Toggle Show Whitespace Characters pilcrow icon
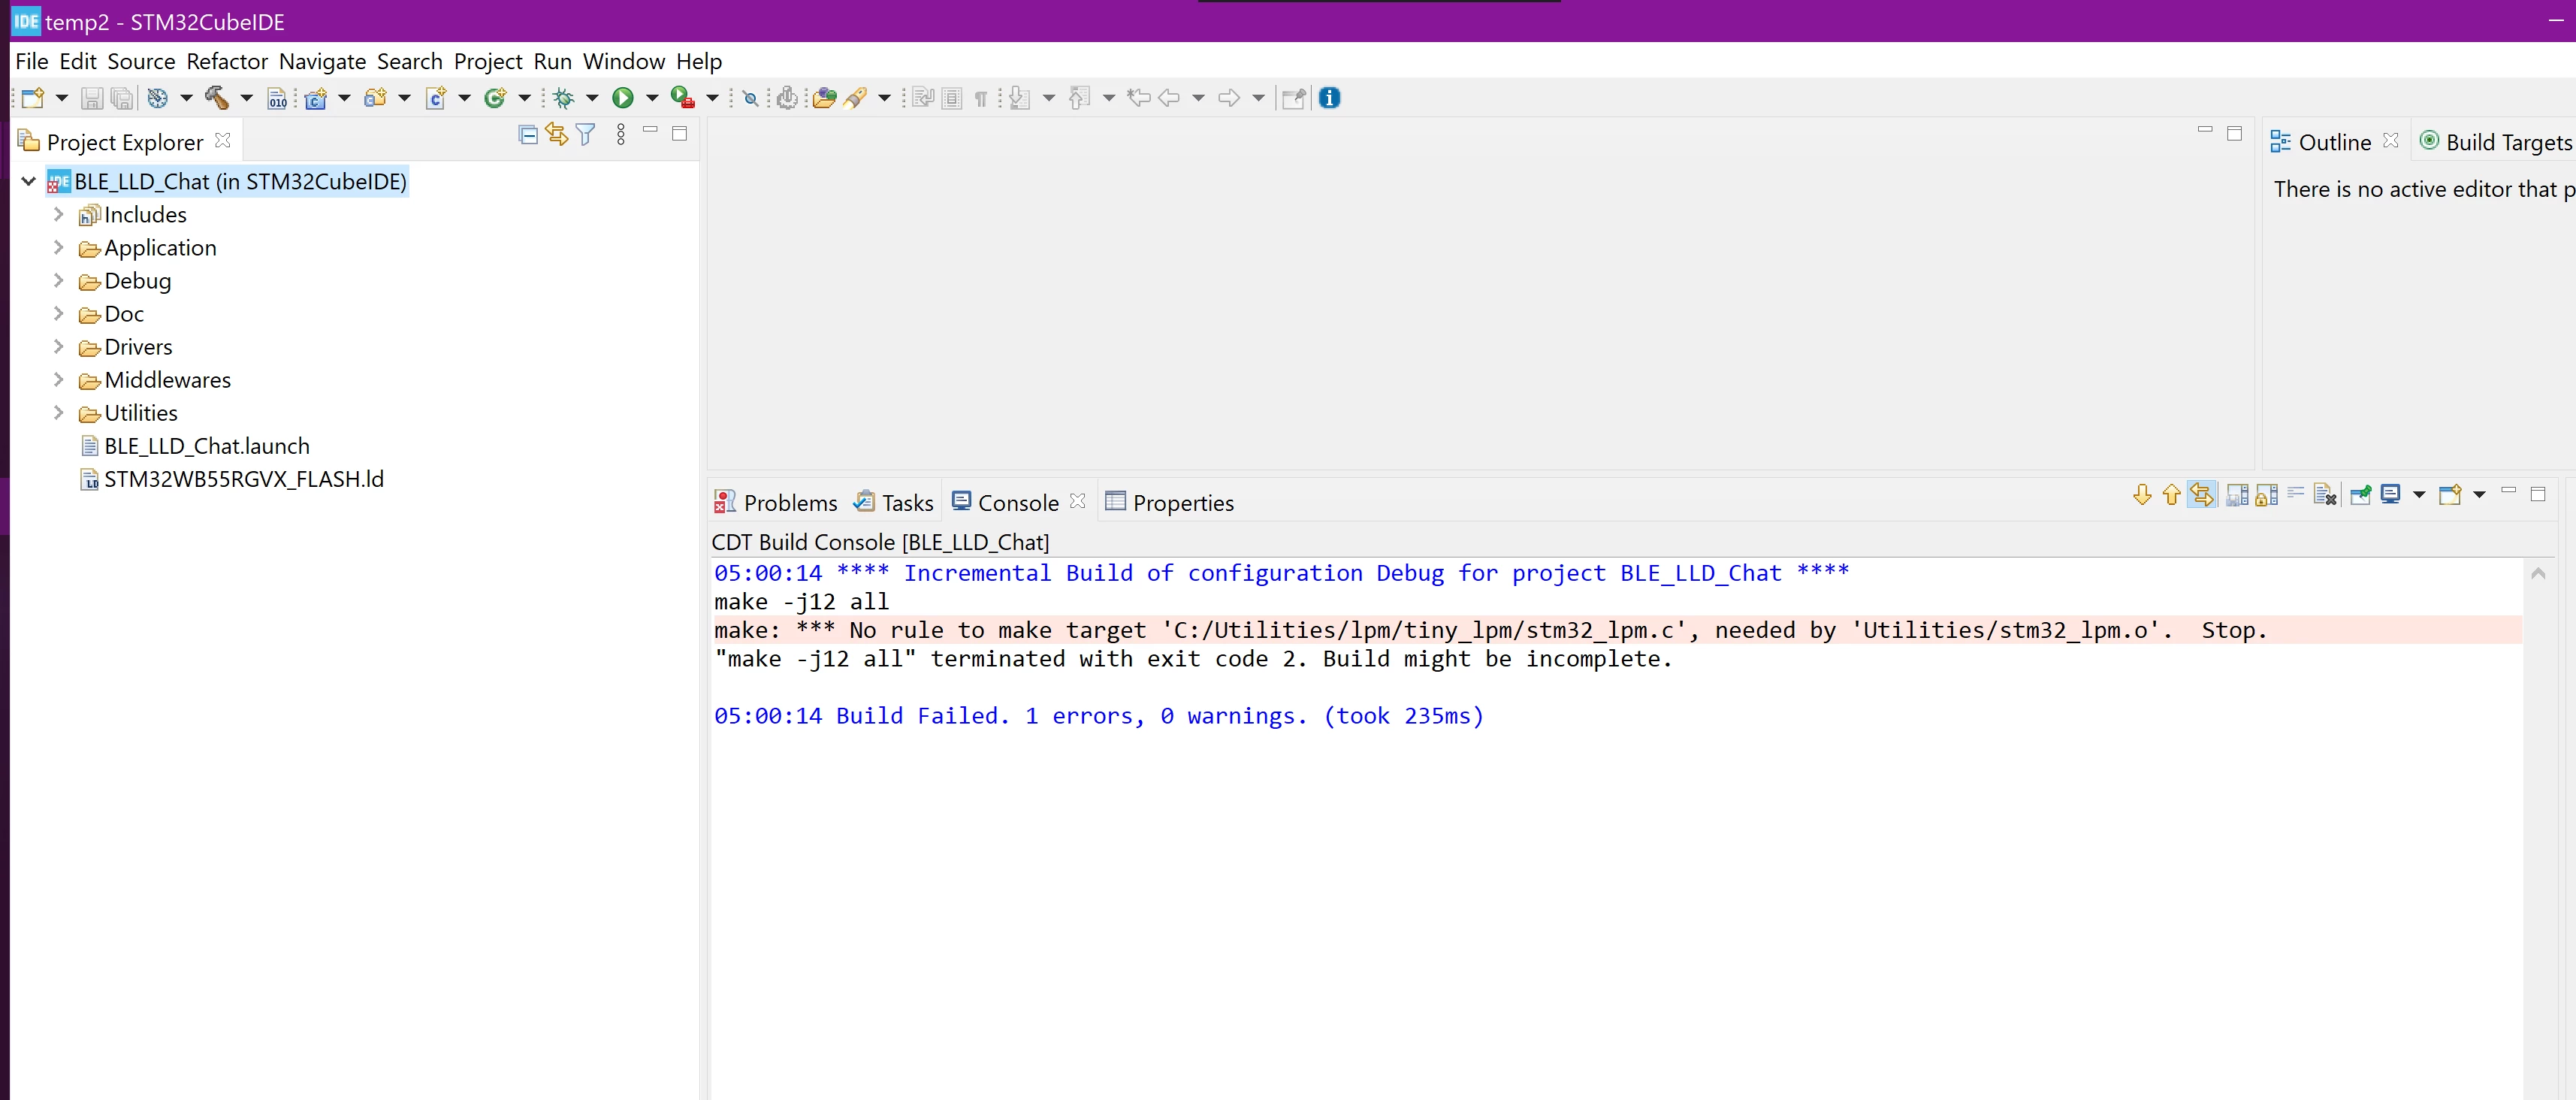Viewport: 2576px width, 1100px height. coord(981,98)
